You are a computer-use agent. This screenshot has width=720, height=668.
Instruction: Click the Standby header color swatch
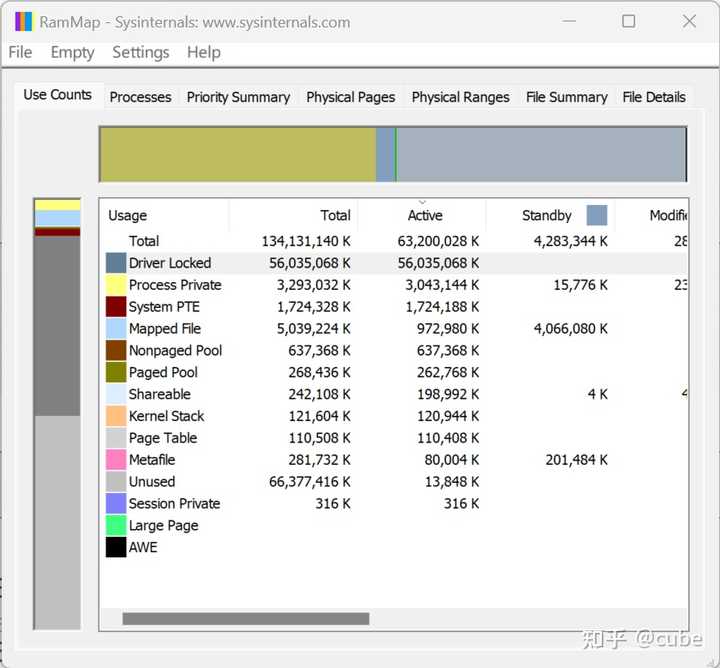596,215
